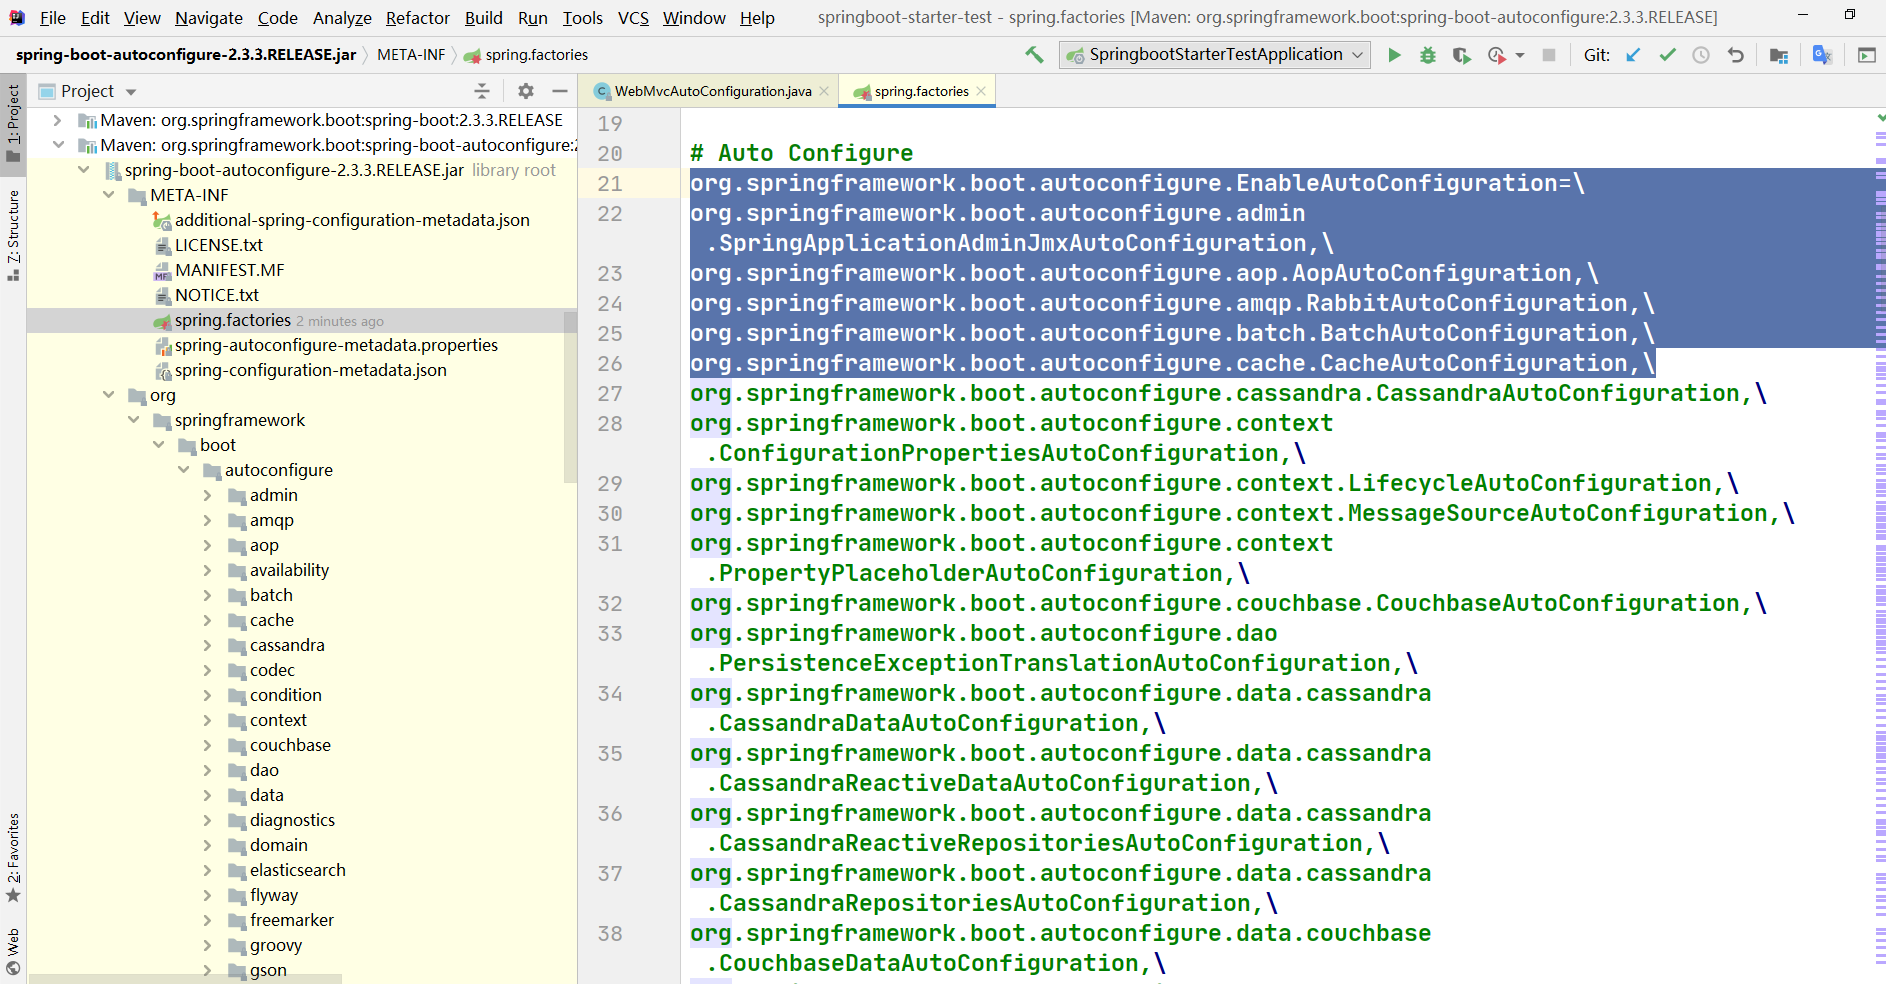This screenshot has width=1886, height=984.
Task: Select the freemarker package
Action: [x=292, y=920]
